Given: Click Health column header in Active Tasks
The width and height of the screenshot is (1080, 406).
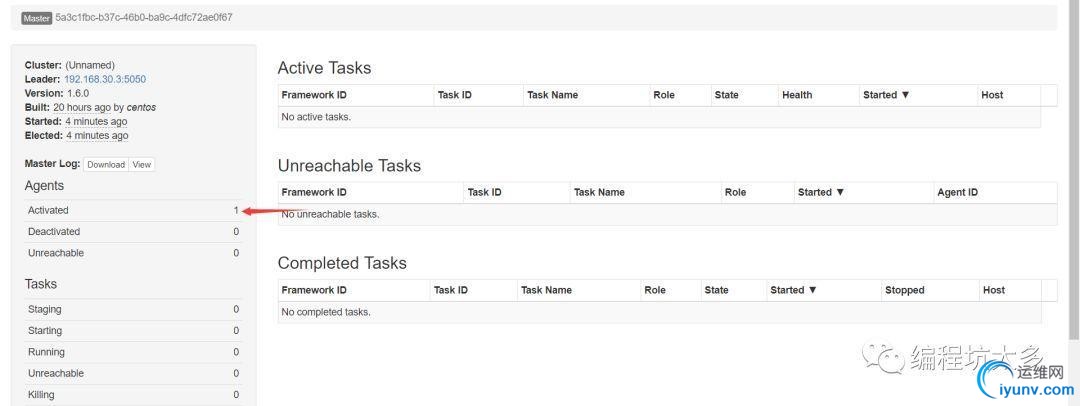Looking at the screenshot, I should 797,95.
